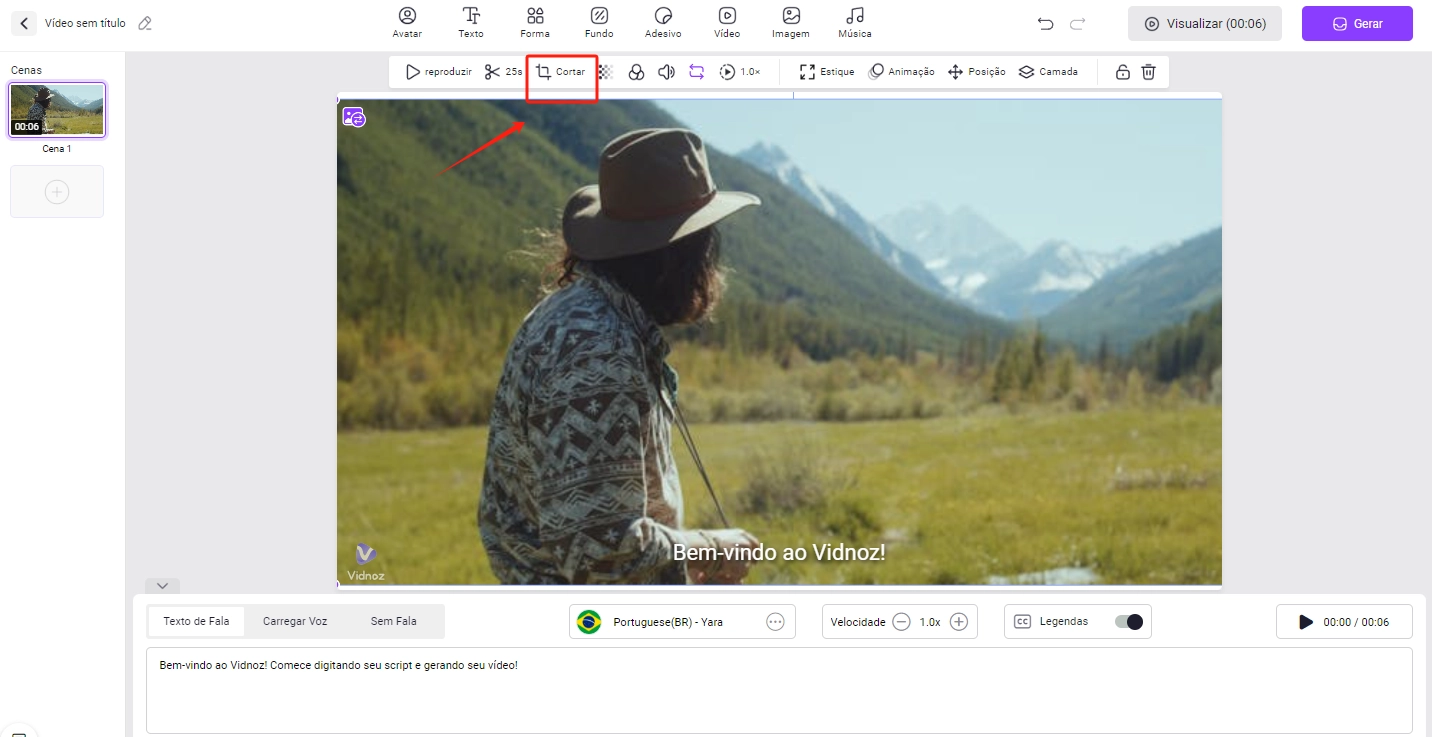The image size is (1432, 737).
Task: Select the Cortar crop tool
Action: click(561, 72)
